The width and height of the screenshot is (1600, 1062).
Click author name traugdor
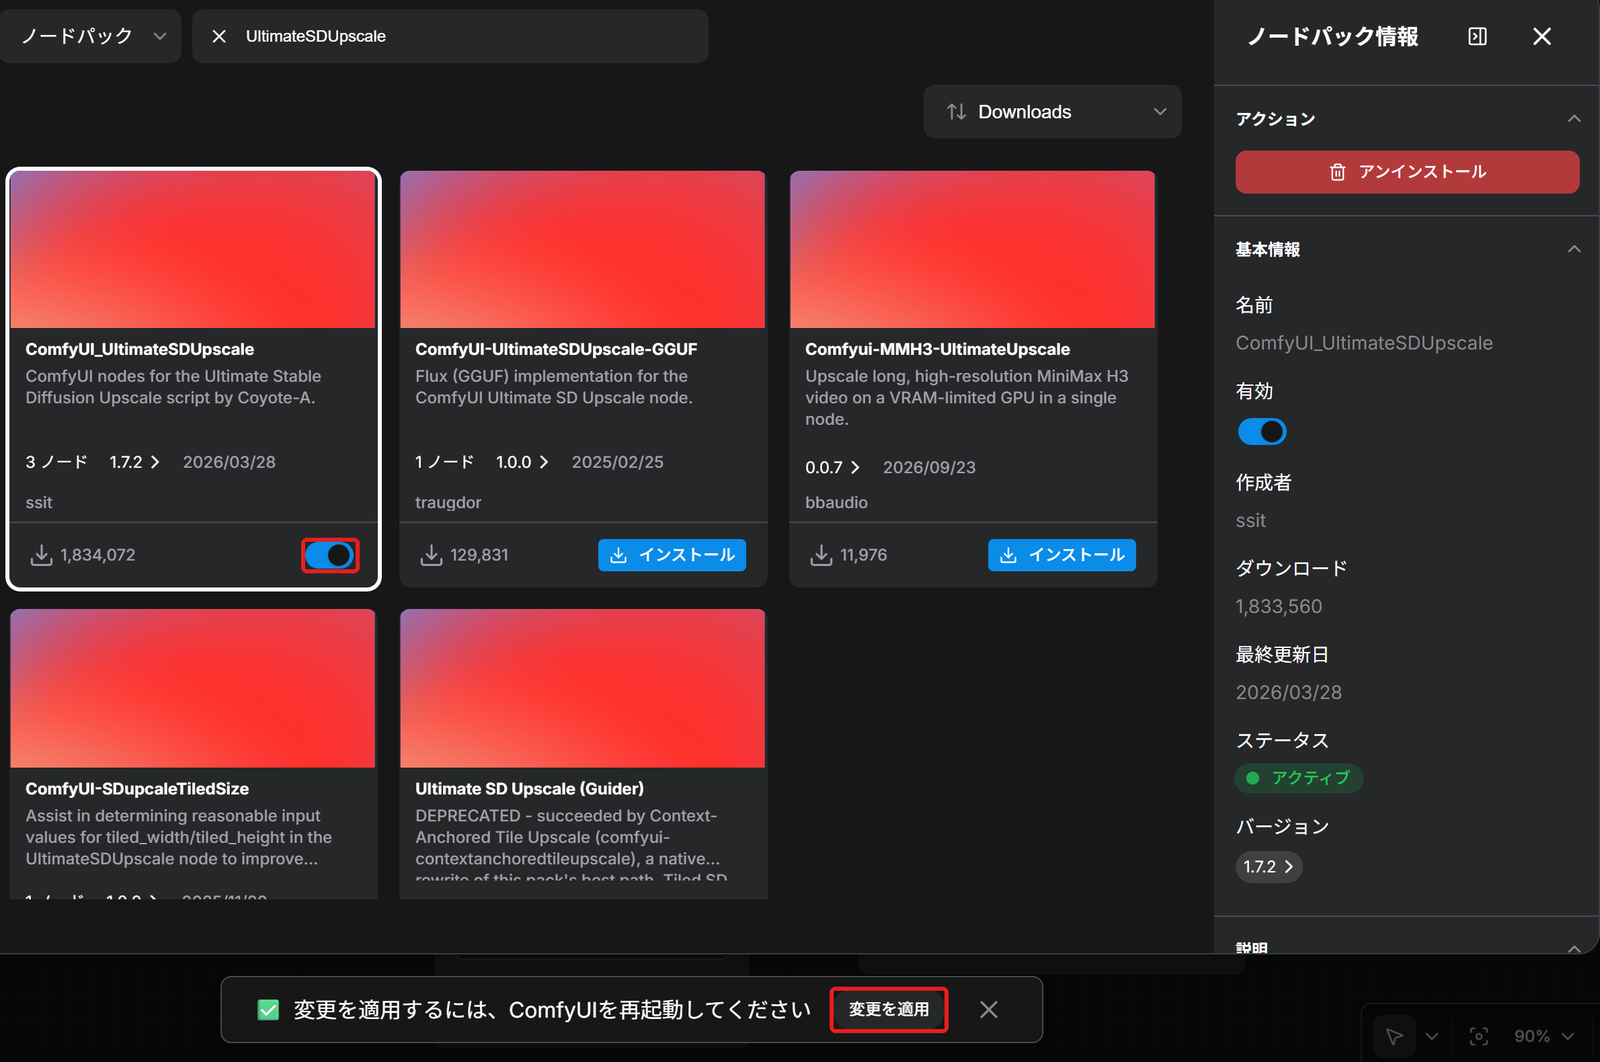tap(448, 503)
